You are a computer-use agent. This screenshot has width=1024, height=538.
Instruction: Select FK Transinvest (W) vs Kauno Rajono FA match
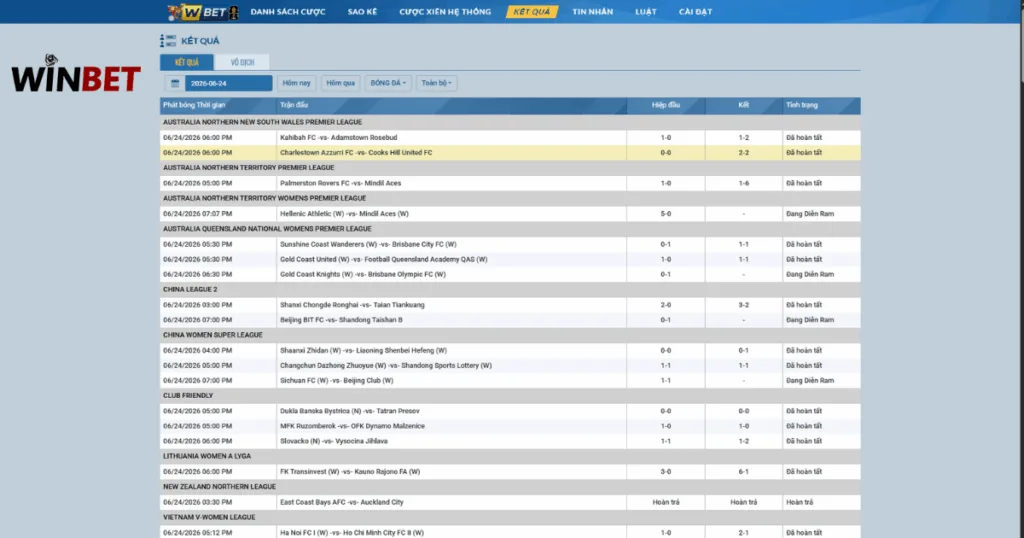[510, 471]
